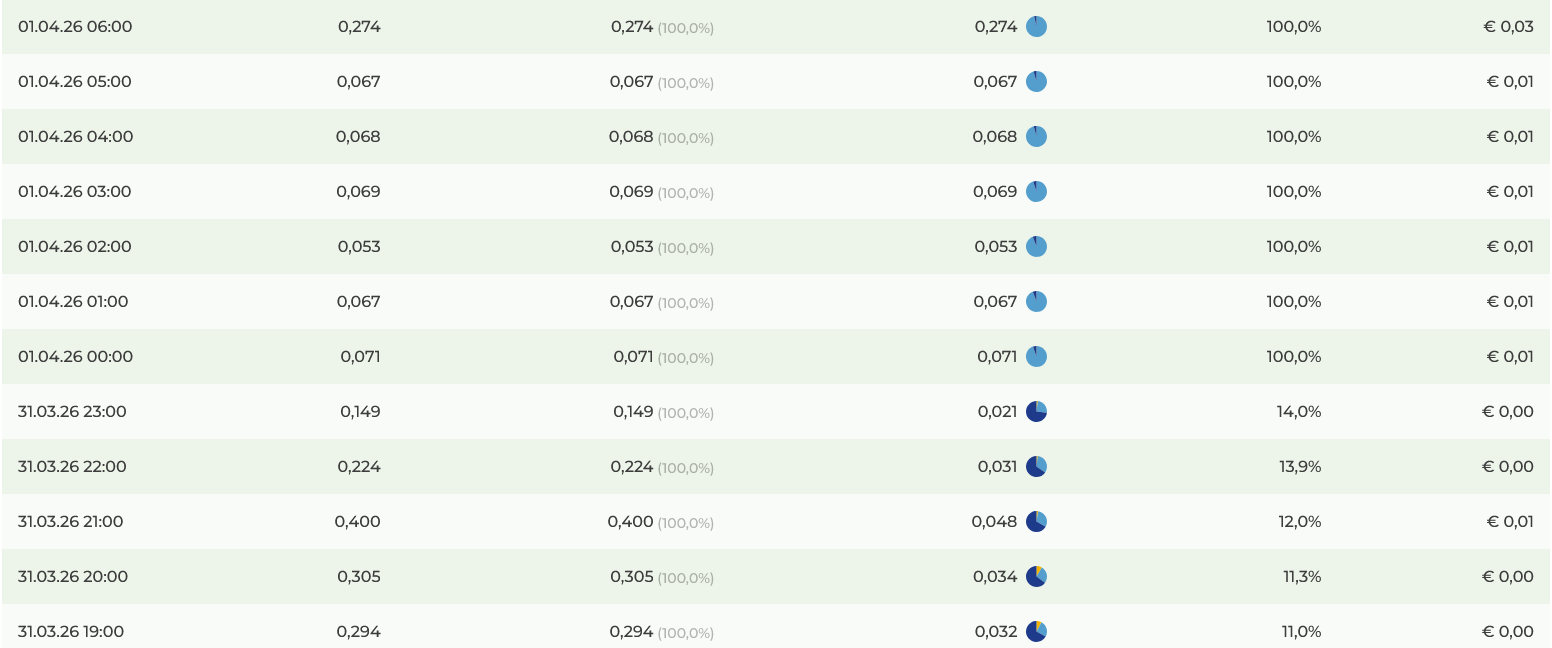
Task: Click the pie icon in the 01.04.26 00:00 row
Action: pos(1036,357)
